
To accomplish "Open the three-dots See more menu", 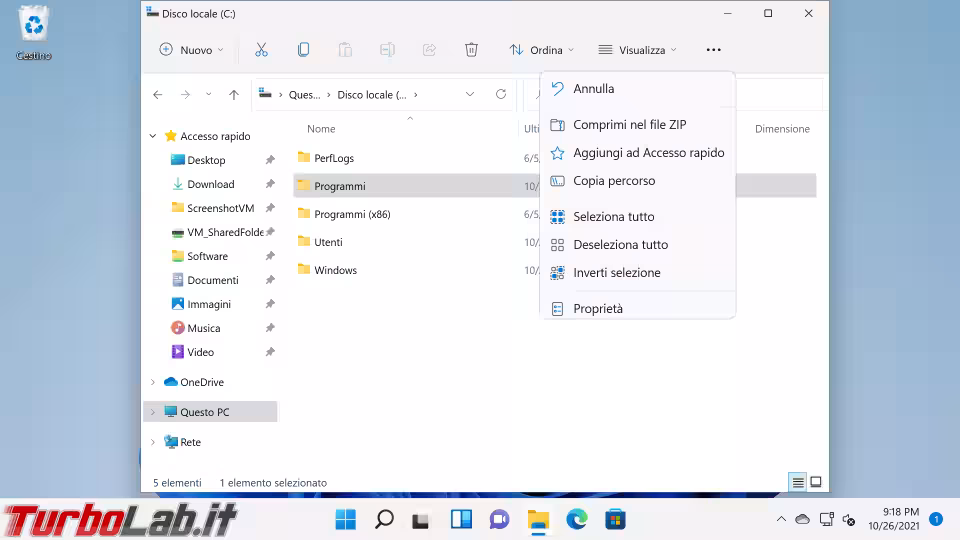I will [x=713, y=50].
